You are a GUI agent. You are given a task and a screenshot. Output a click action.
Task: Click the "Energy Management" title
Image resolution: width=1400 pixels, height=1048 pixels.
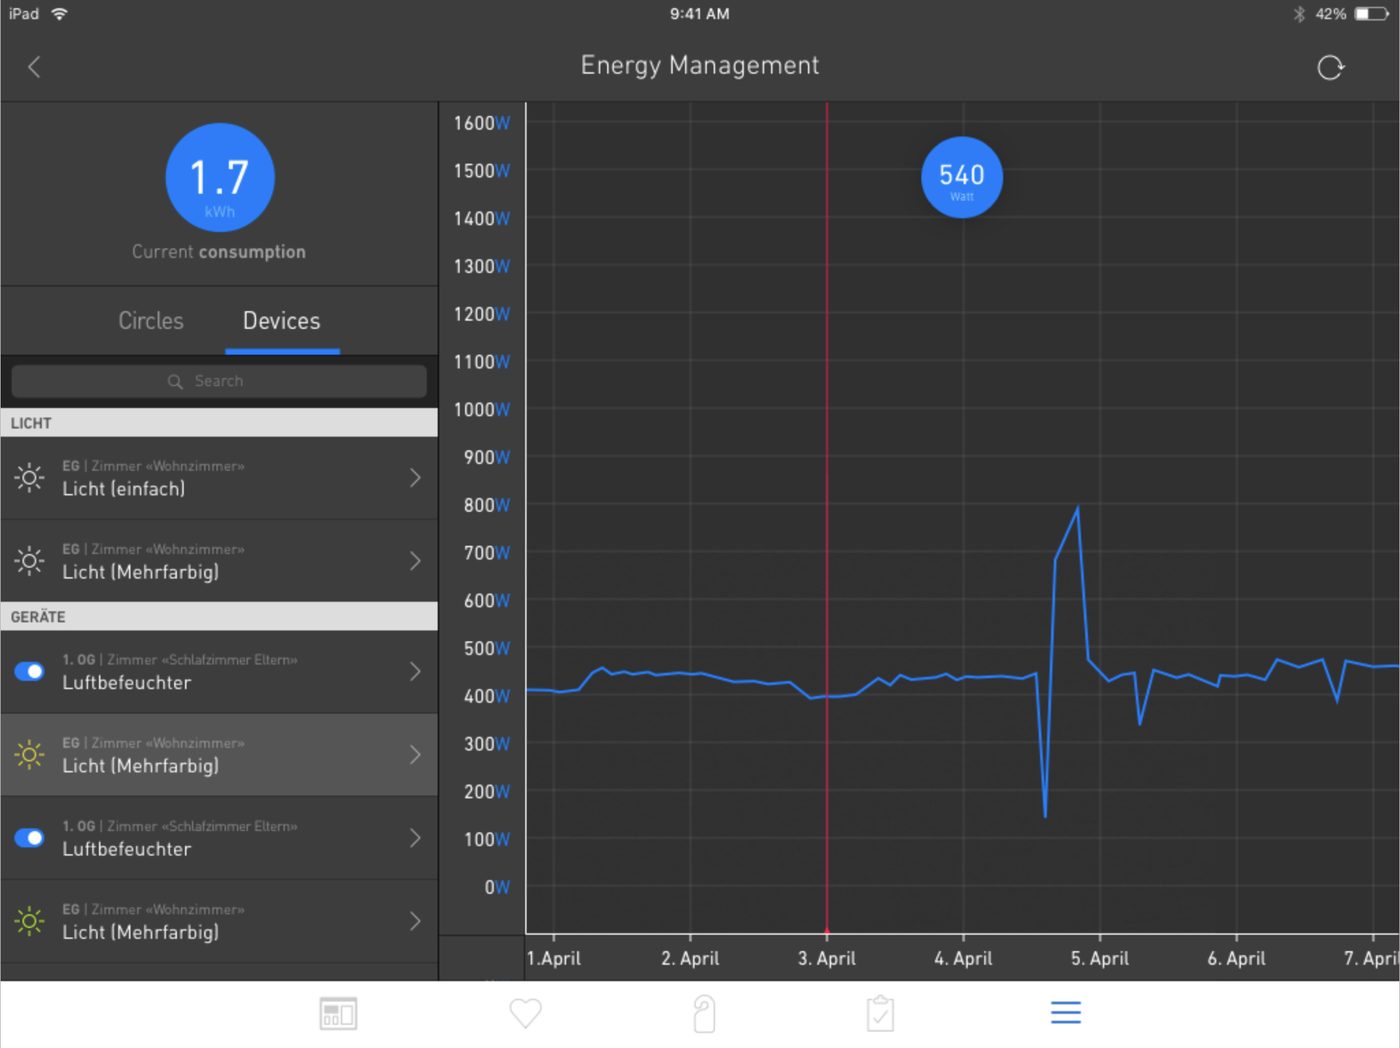[x=700, y=66]
